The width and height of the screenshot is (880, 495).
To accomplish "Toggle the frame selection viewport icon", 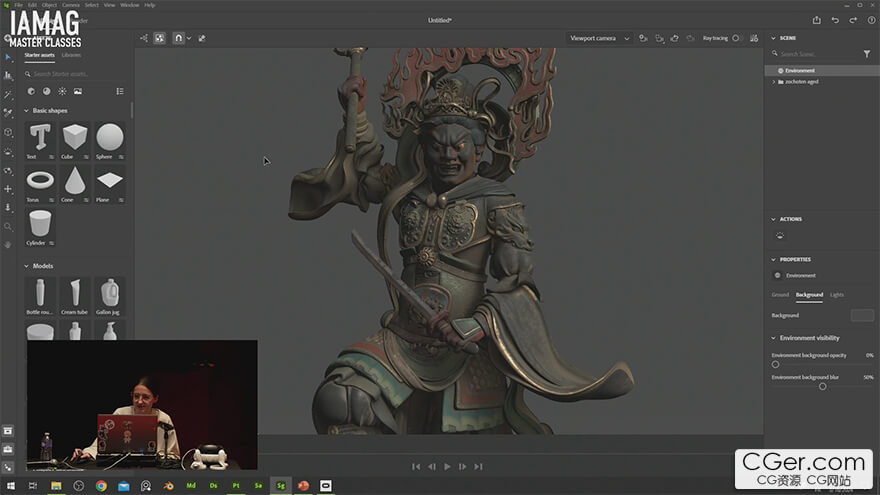I will (160, 38).
